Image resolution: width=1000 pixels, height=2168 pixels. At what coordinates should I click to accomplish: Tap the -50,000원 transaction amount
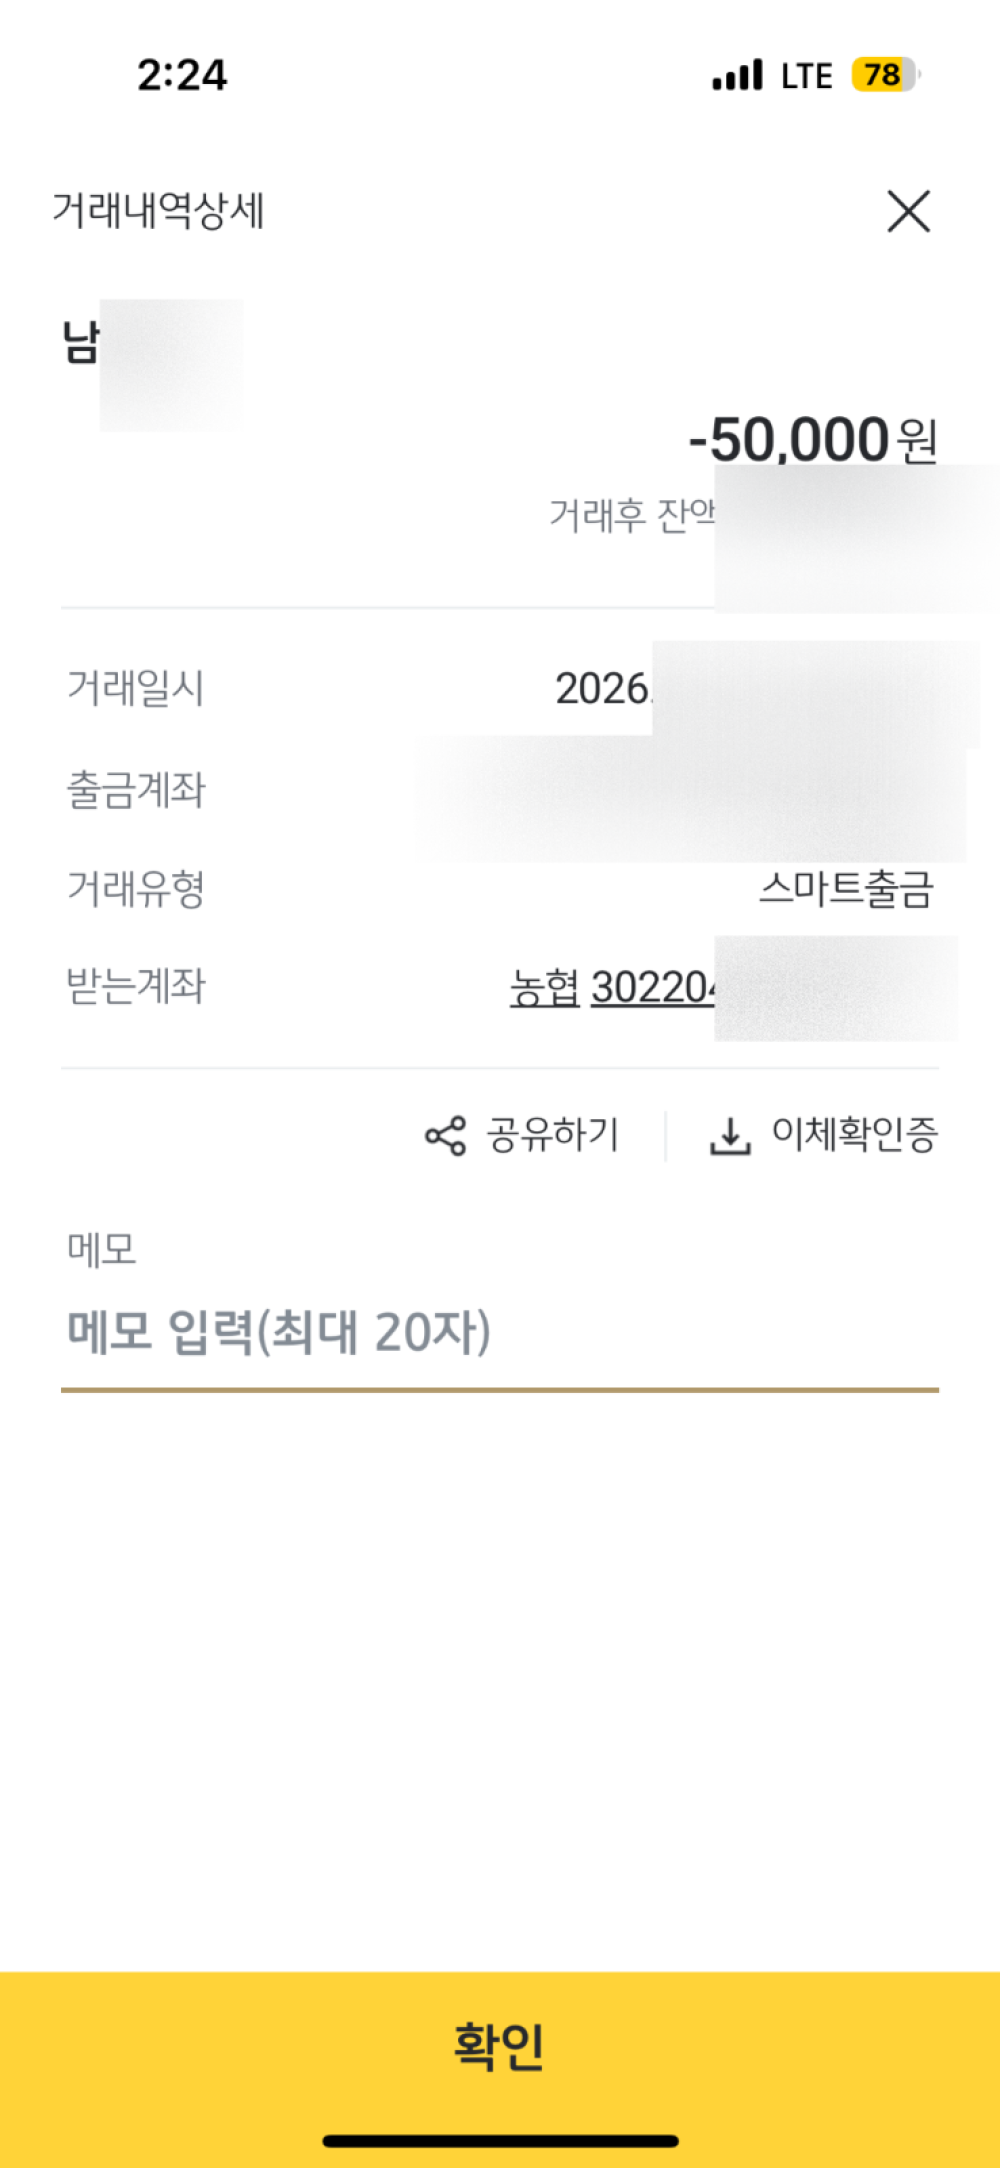812,440
